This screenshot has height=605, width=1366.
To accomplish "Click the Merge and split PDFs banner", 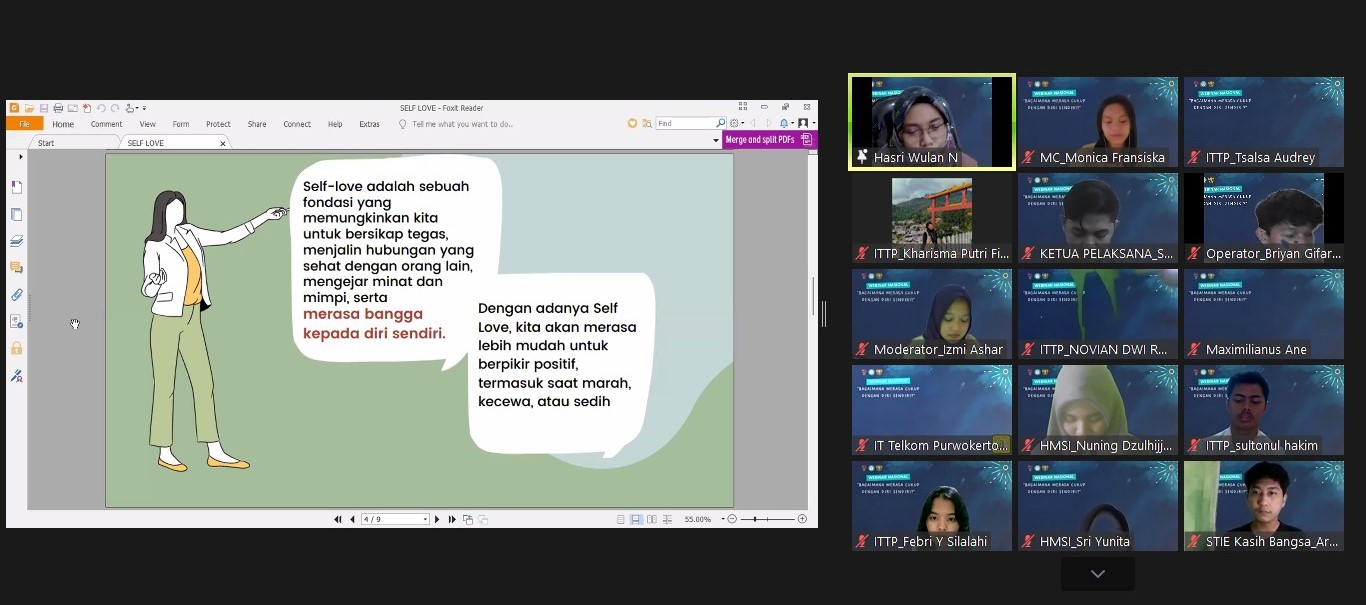I will (x=769, y=140).
